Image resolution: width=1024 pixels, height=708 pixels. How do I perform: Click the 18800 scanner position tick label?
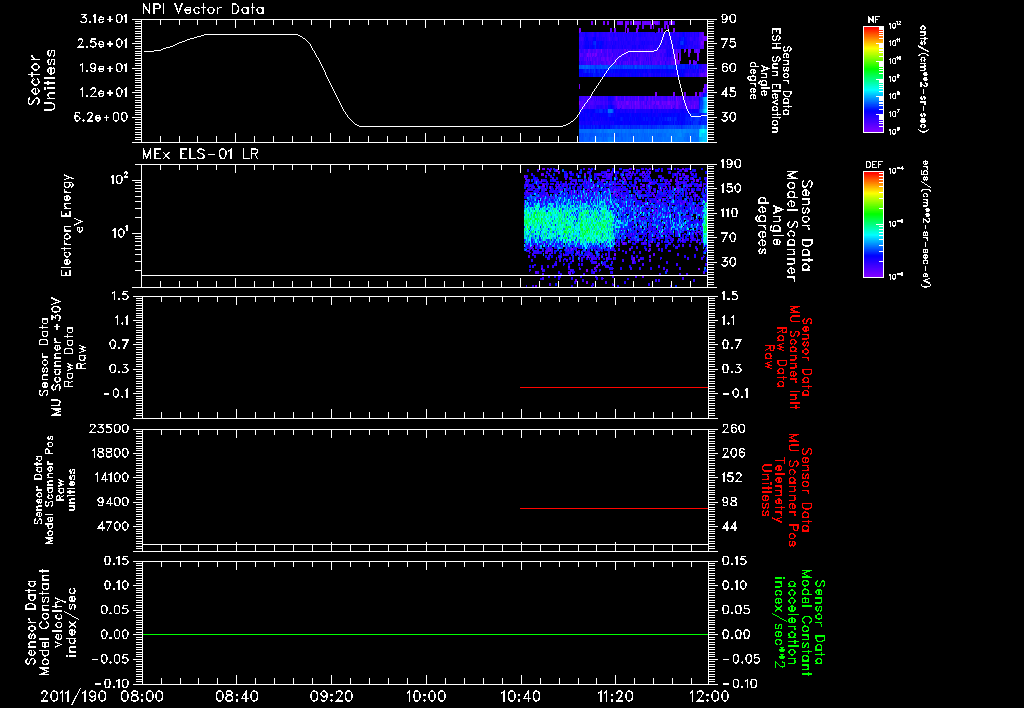pyautogui.click(x=110, y=453)
